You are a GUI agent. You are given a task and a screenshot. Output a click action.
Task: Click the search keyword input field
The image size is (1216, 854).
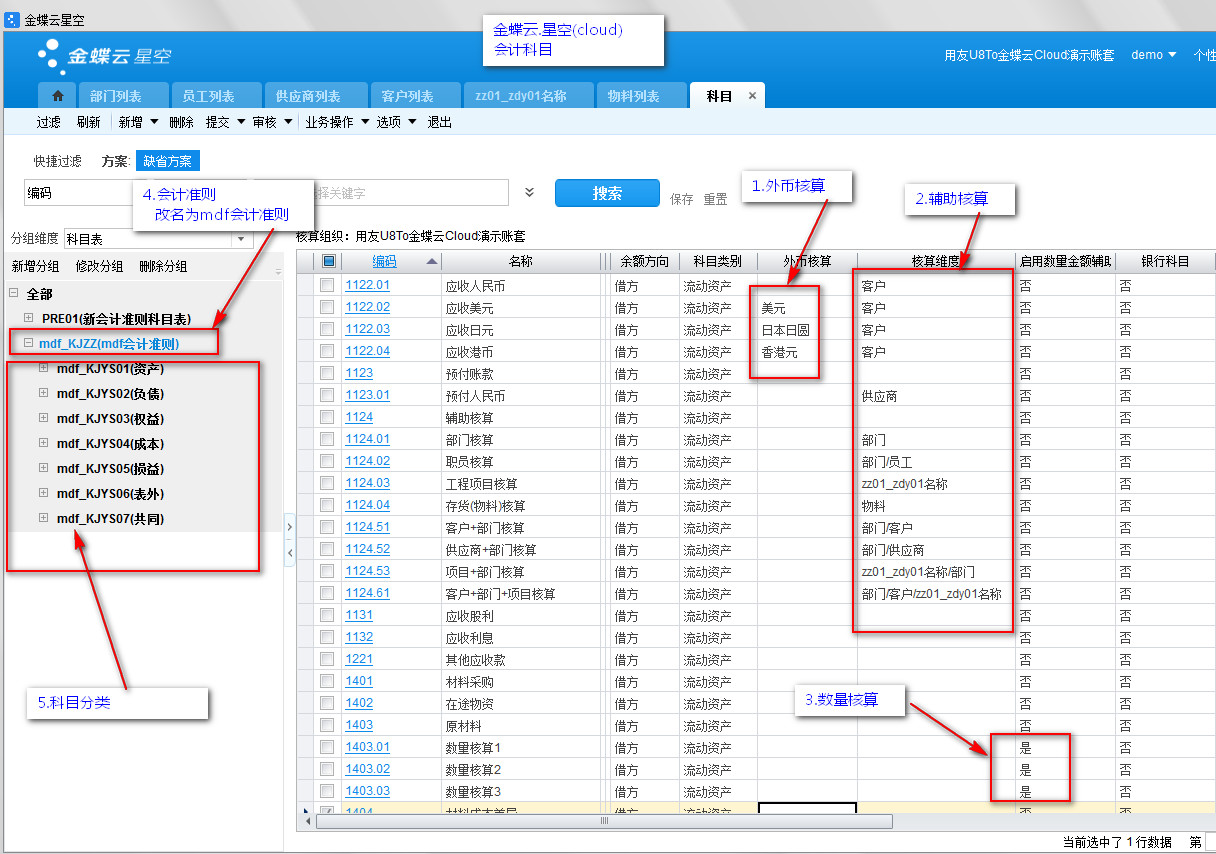(x=410, y=193)
